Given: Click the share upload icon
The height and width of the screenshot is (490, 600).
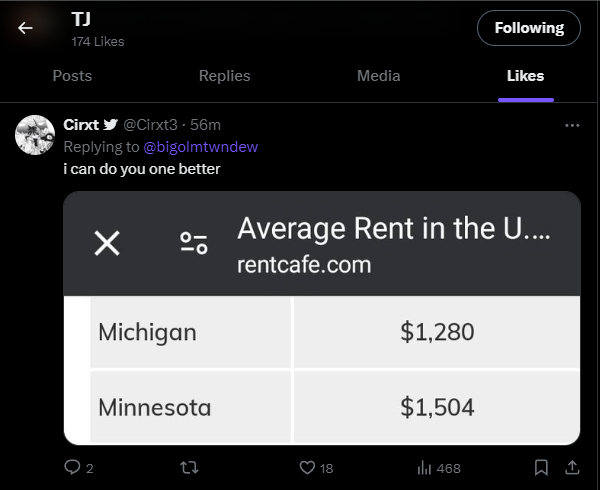Looking at the screenshot, I should tap(573, 467).
